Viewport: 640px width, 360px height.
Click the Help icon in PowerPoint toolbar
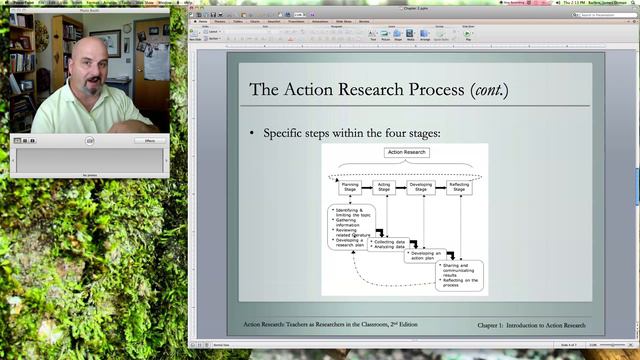[312, 15]
